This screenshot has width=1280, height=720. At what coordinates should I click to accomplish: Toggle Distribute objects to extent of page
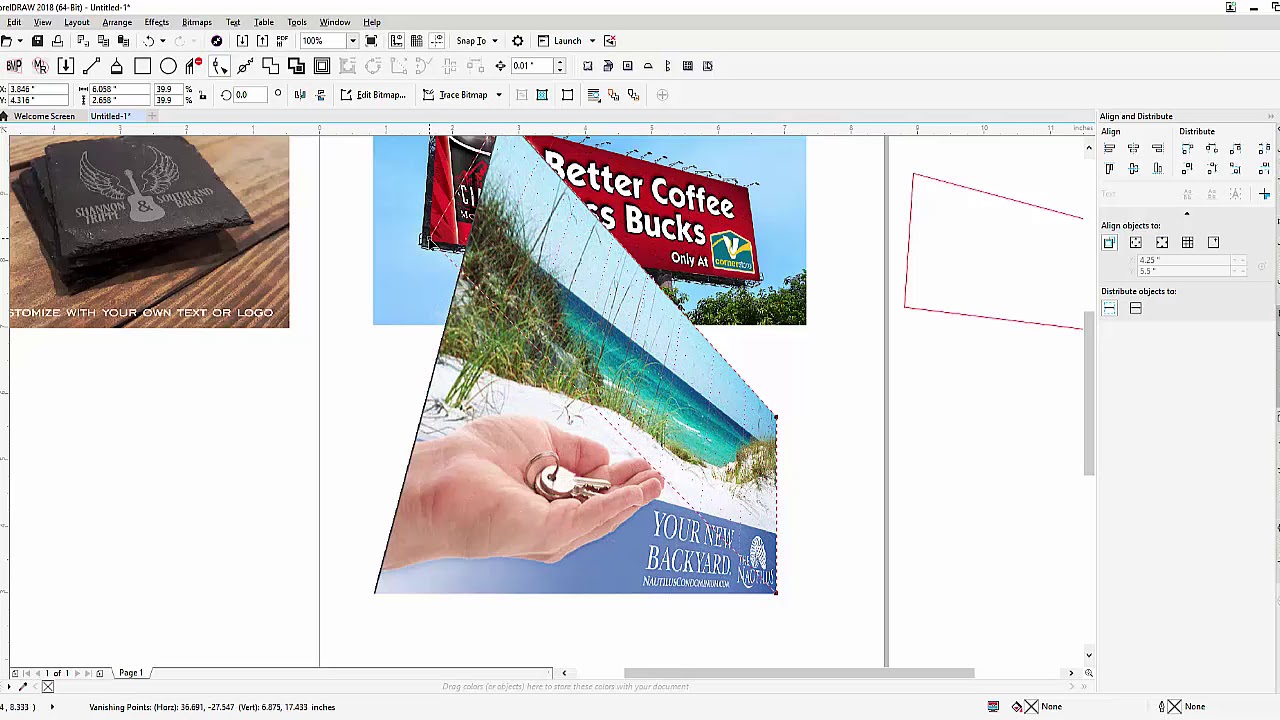click(x=1135, y=309)
